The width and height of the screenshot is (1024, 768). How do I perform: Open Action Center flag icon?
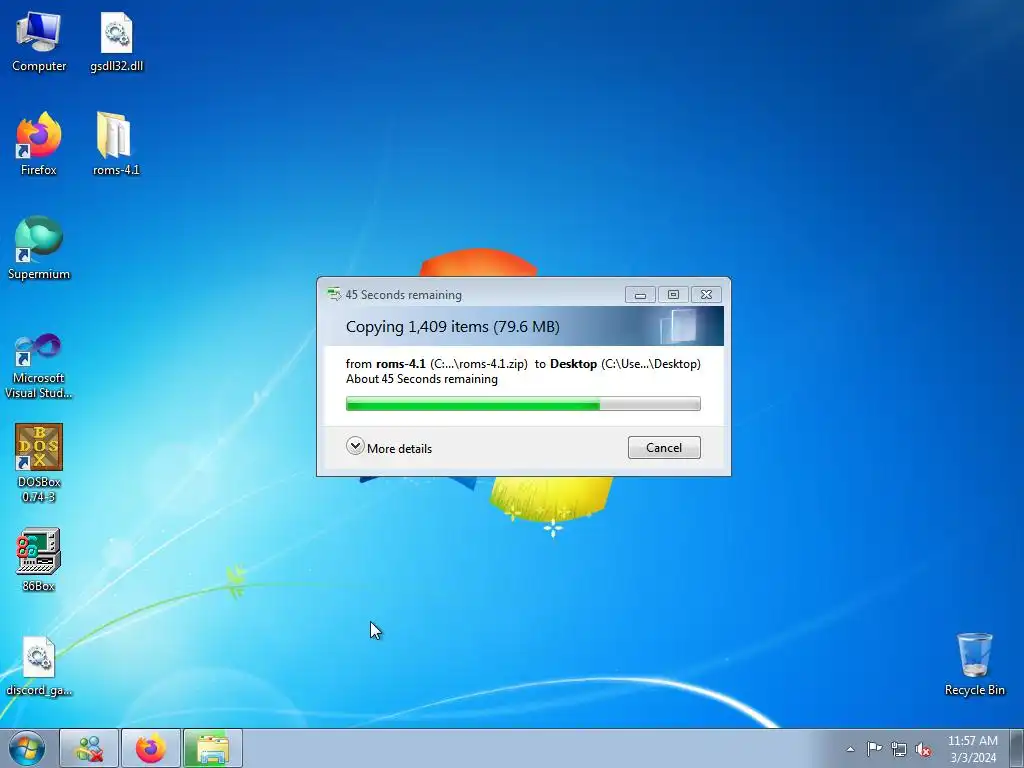(x=874, y=749)
